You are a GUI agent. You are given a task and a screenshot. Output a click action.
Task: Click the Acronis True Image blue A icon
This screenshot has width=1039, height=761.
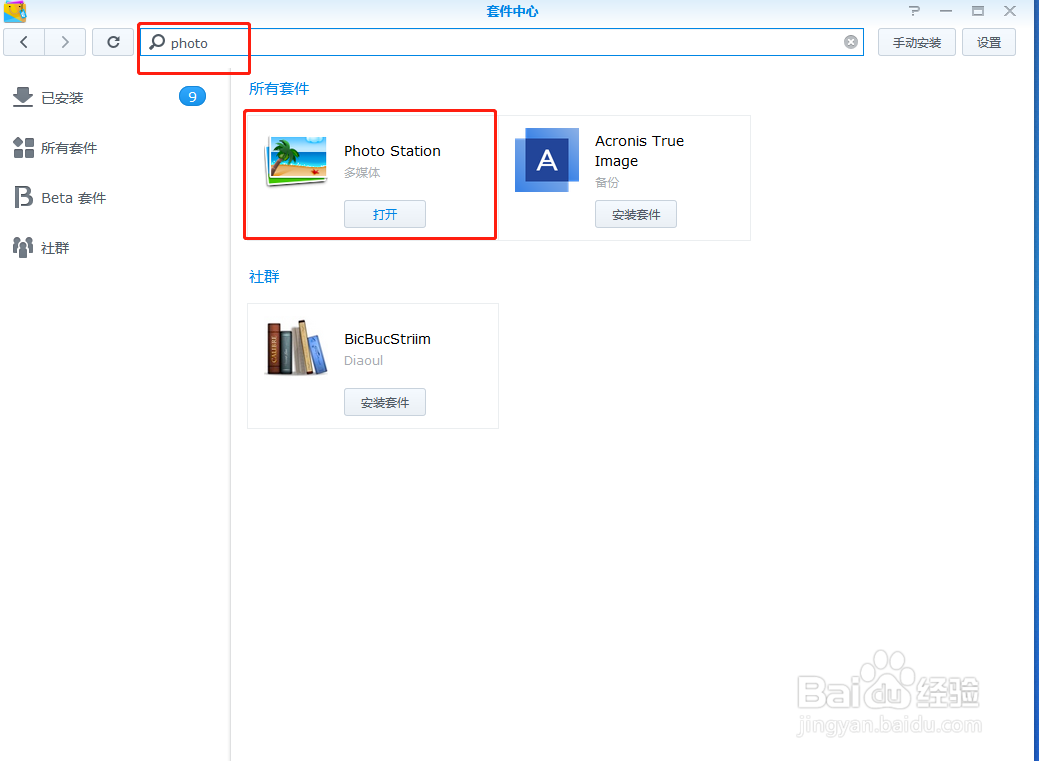tap(547, 160)
